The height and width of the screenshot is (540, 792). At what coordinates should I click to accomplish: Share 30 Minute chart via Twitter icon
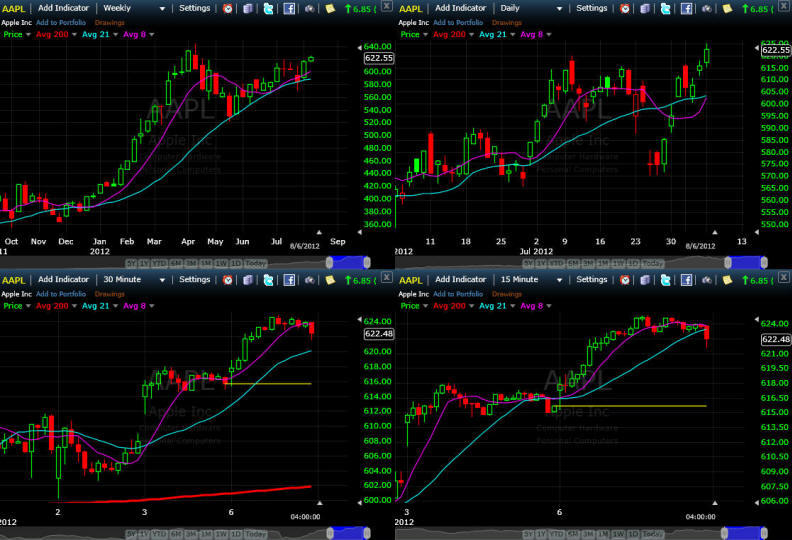pos(268,280)
